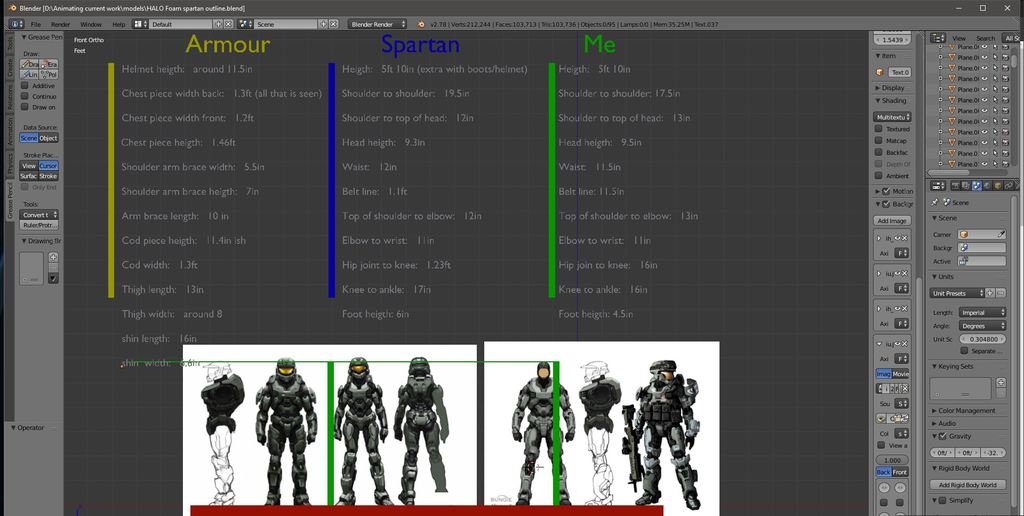Switch to World properties tab icon
The width and height of the screenshot is (1024, 516).
(x=987, y=186)
